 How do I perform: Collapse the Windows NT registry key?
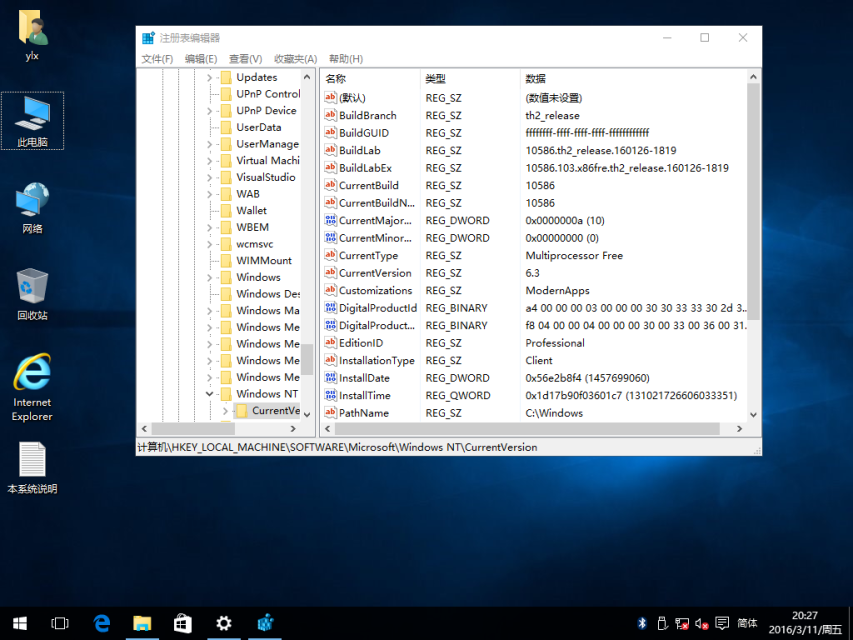(x=210, y=394)
